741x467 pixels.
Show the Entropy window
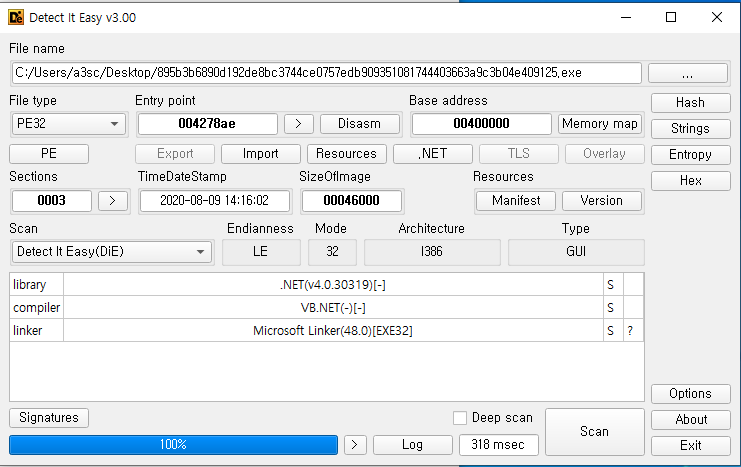pyautogui.click(x=690, y=155)
